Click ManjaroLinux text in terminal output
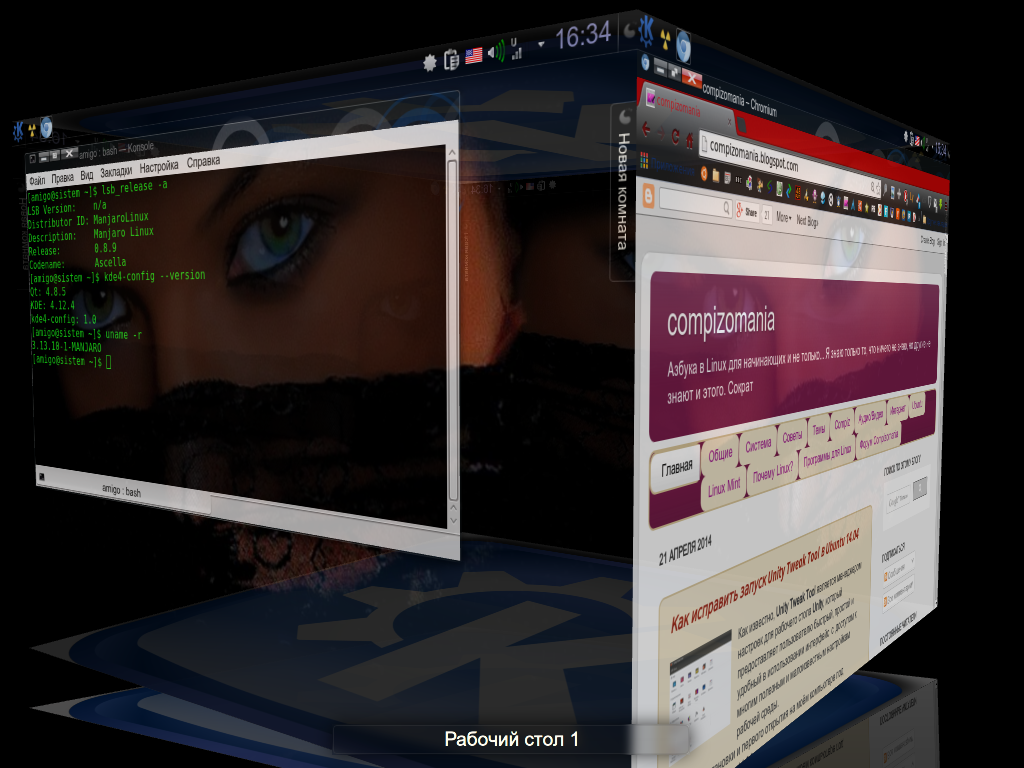 click(121, 217)
